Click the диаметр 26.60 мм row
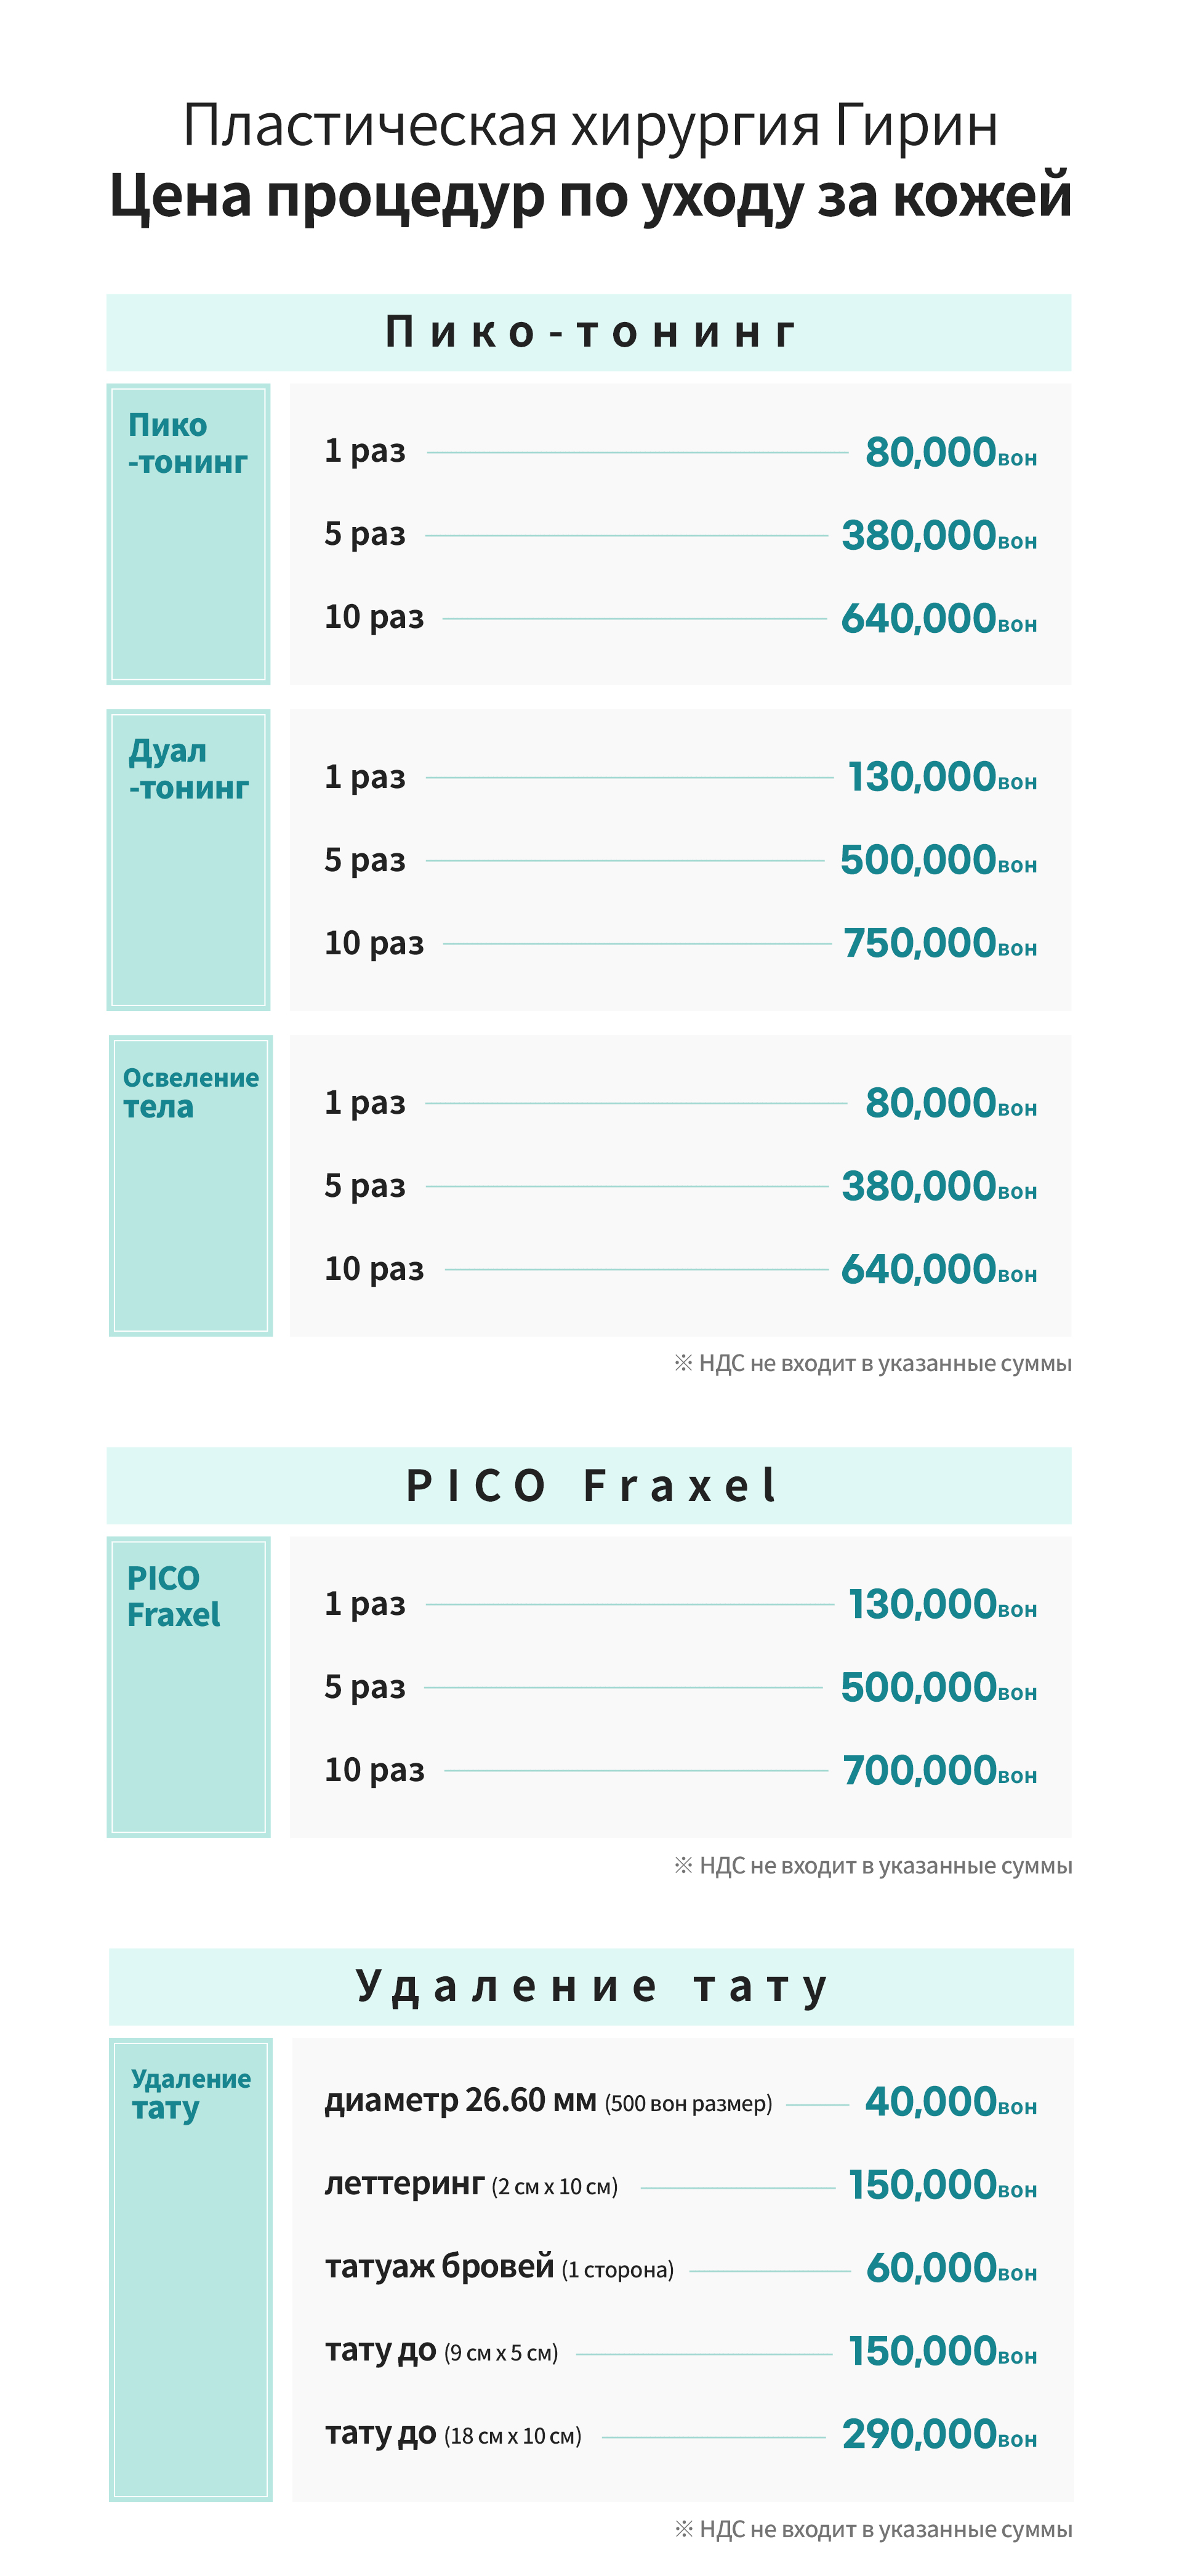Image resolution: width=1182 pixels, height=2576 pixels. tap(680, 2101)
